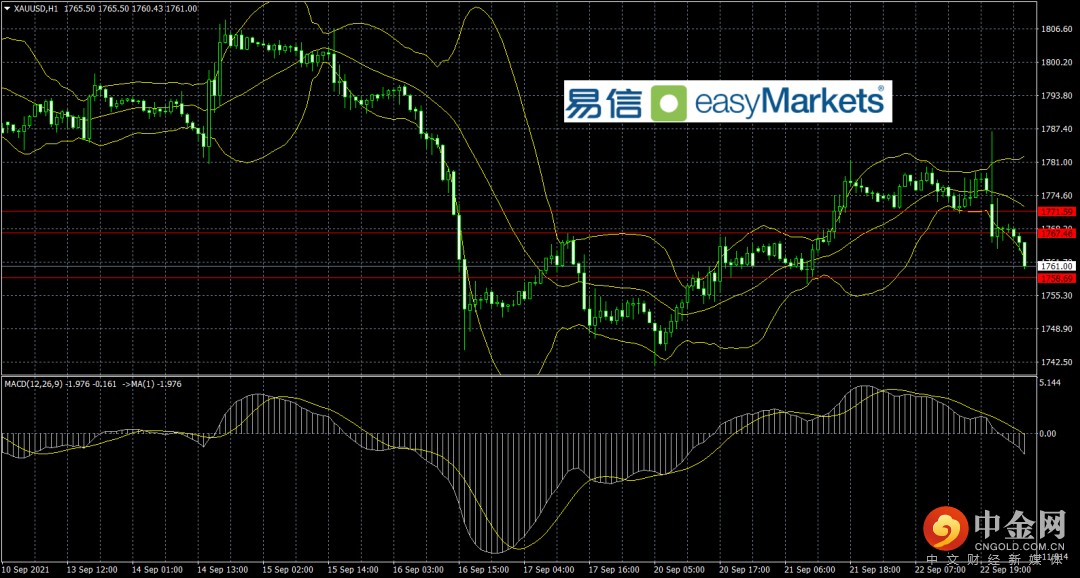Click the 1793.80 price axis label
The height and width of the screenshot is (578, 1080).
1057,96
